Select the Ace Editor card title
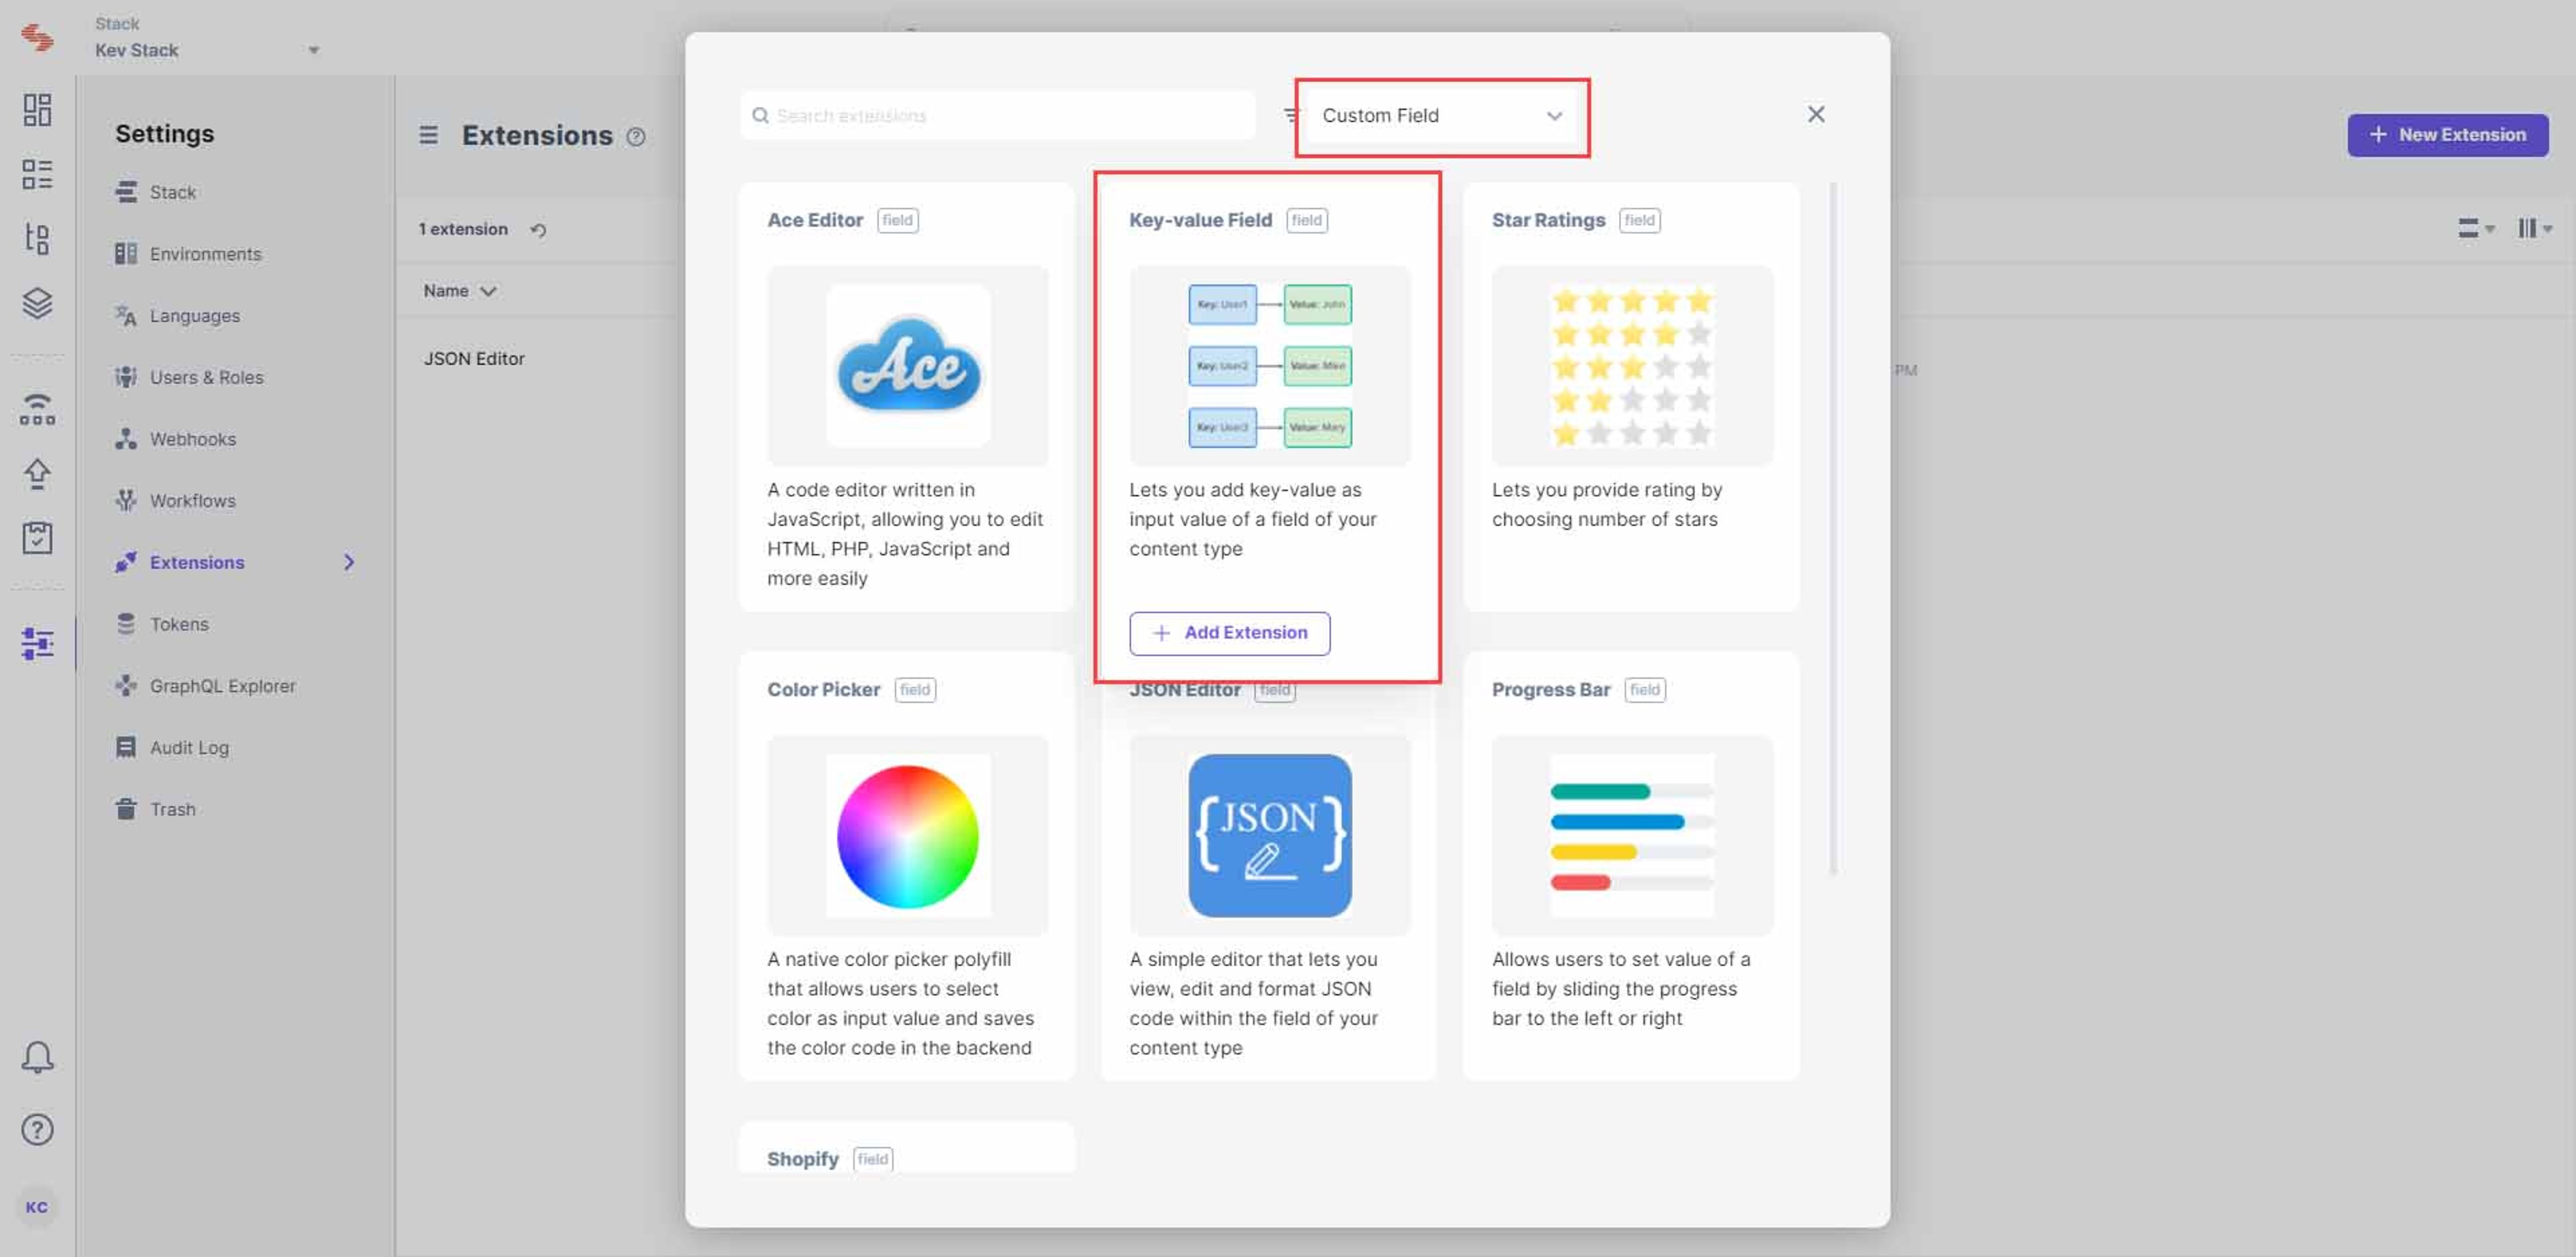This screenshot has width=2576, height=1257. [815, 220]
